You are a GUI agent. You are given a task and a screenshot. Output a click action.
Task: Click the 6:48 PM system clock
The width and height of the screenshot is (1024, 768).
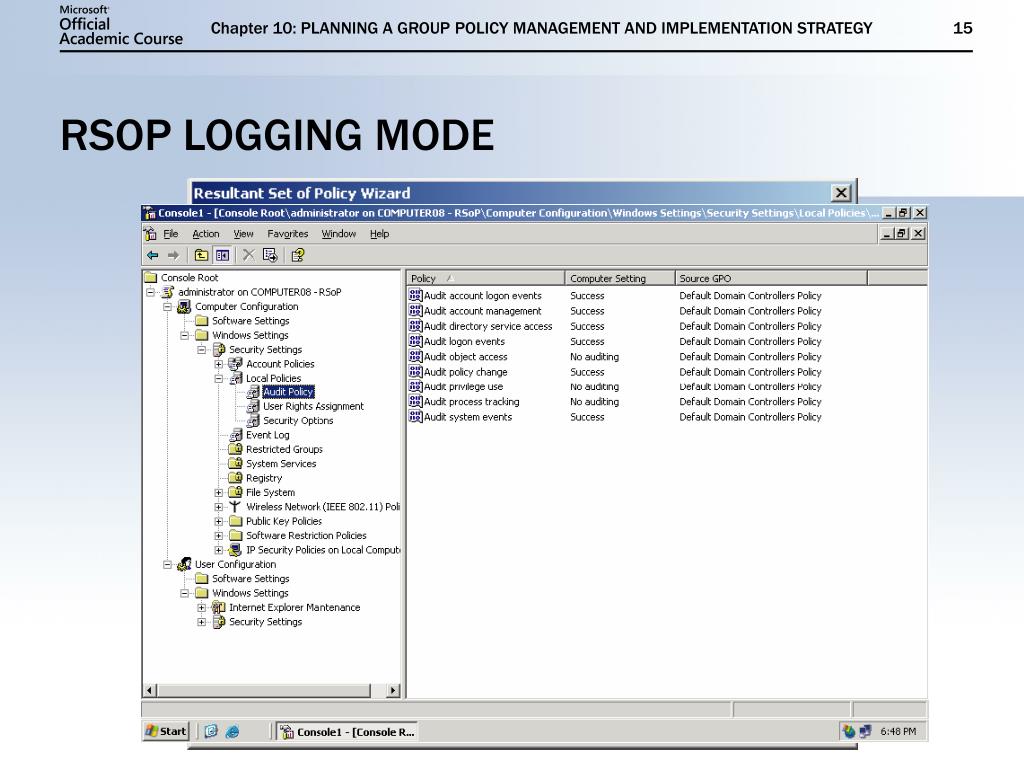[898, 731]
